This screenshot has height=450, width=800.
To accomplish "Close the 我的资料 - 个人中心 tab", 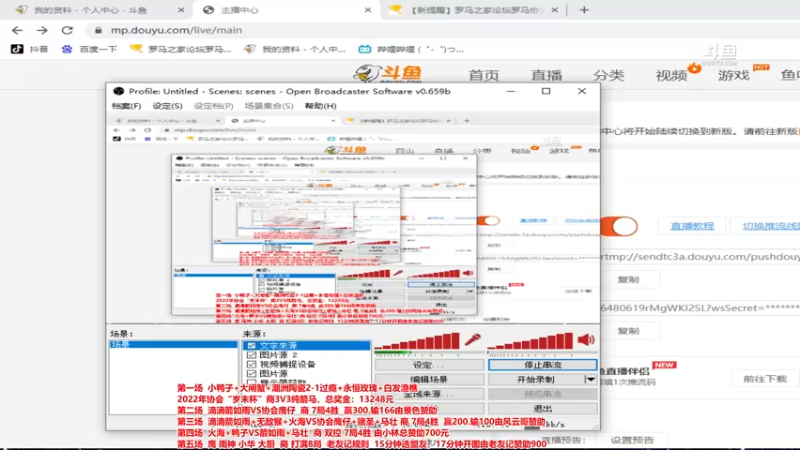I will (x=181, y=10).
